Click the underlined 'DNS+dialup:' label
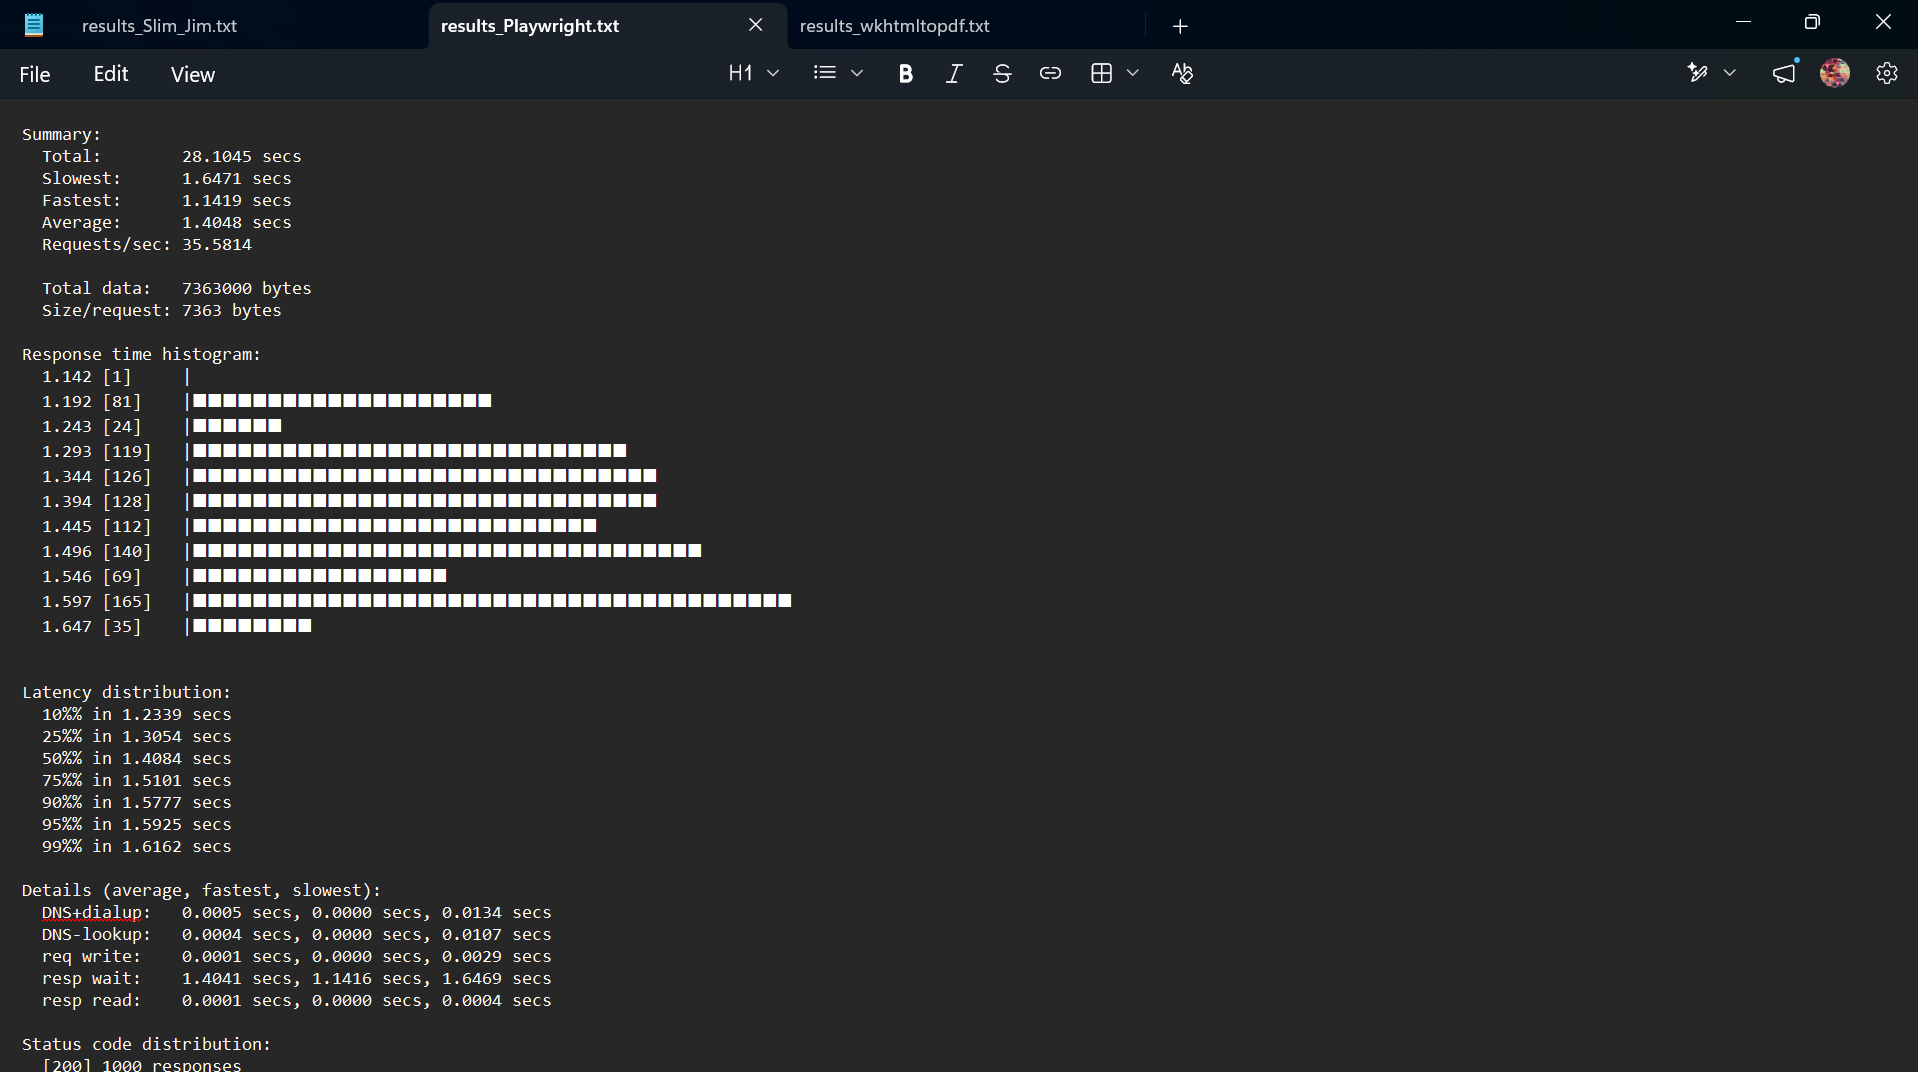Viewport: 1918px width, 1072px height. point(96,912)
